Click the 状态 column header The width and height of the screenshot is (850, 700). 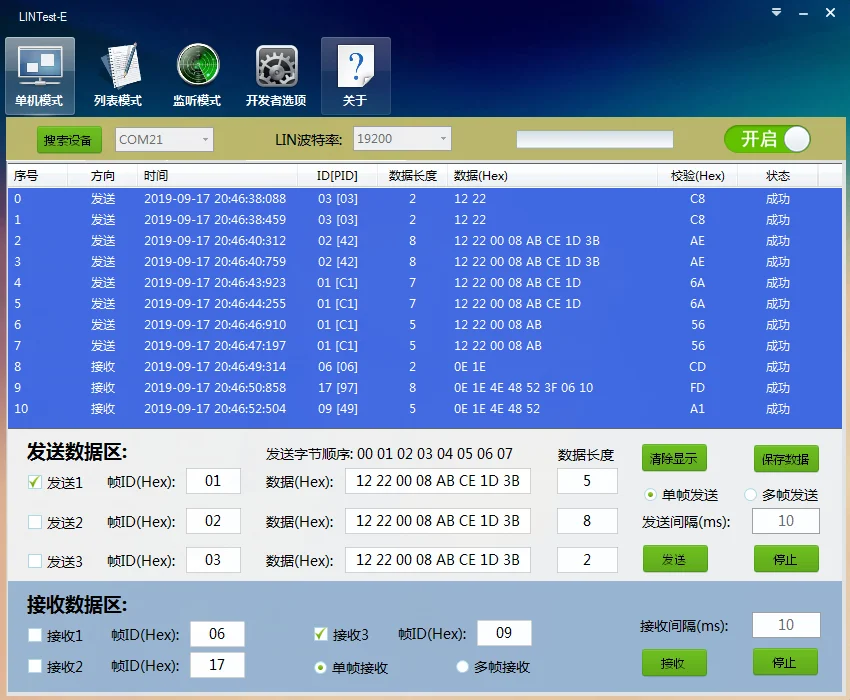[777, 175]
